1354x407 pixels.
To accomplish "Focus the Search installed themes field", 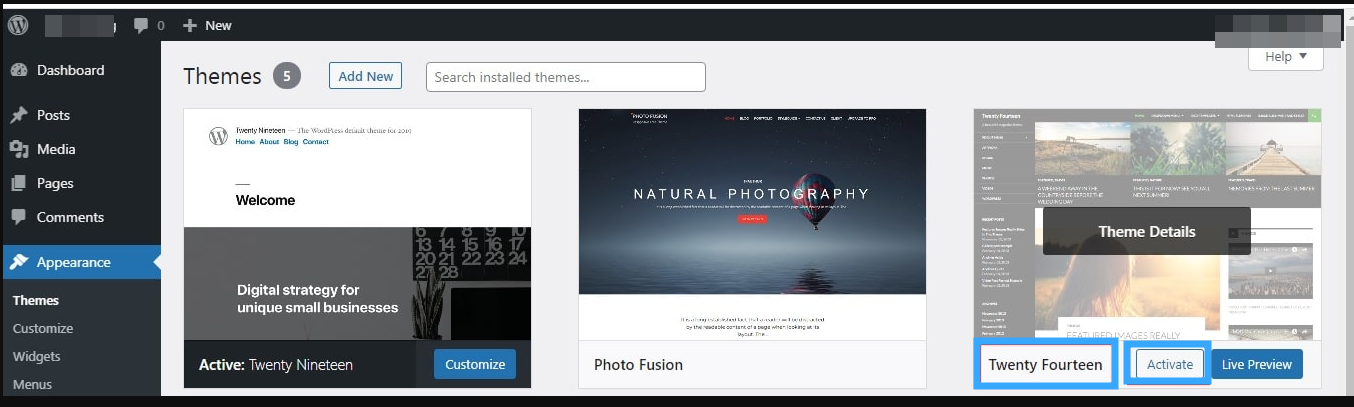I will [x=566, y=77].
